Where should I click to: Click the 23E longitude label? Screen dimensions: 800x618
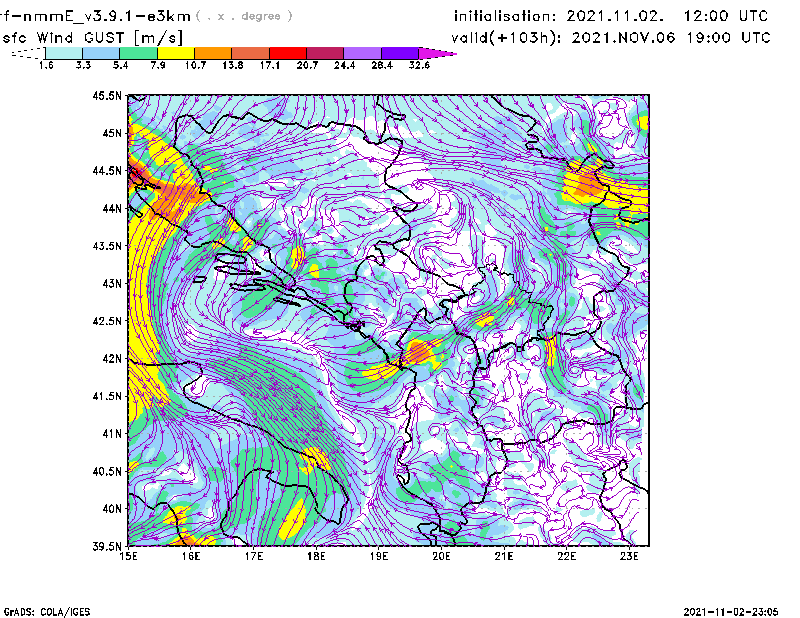coord(629,556)
